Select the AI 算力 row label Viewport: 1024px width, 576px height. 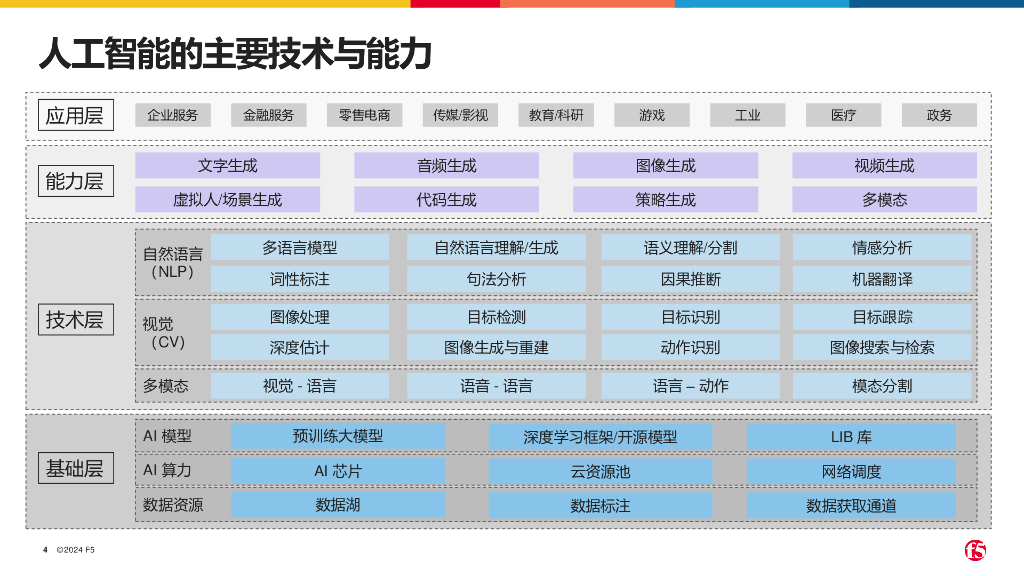point(167,471)
